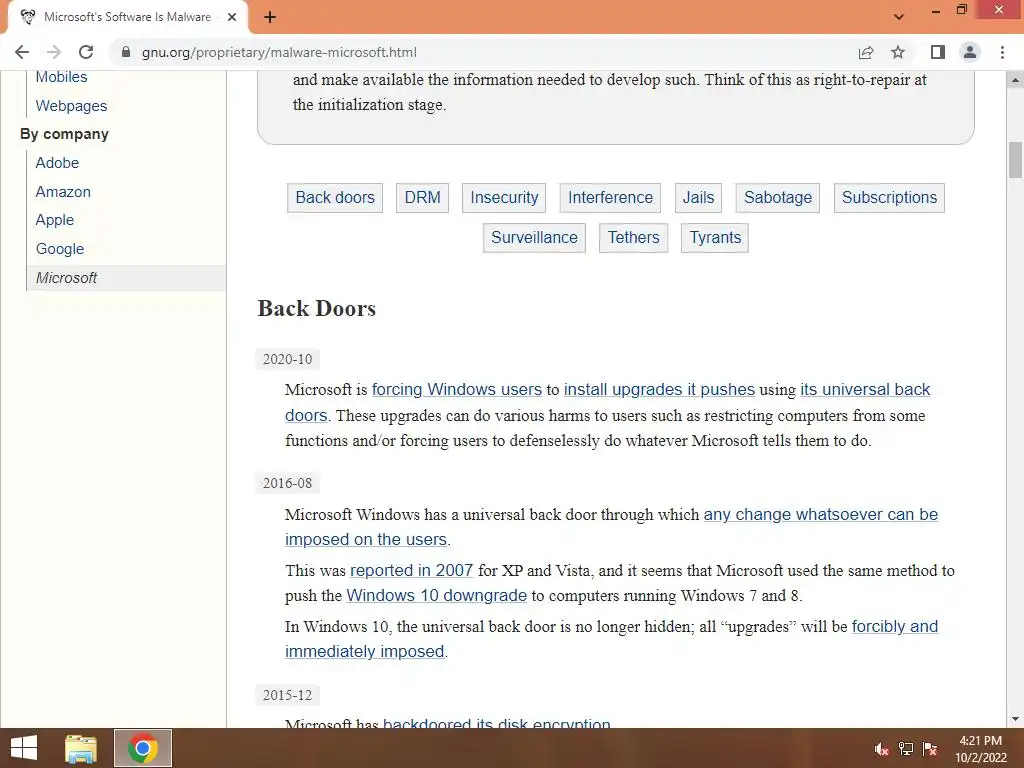Open 'install upgrades it pushes' link
1024x768 pixels.
tap(659, 389)
